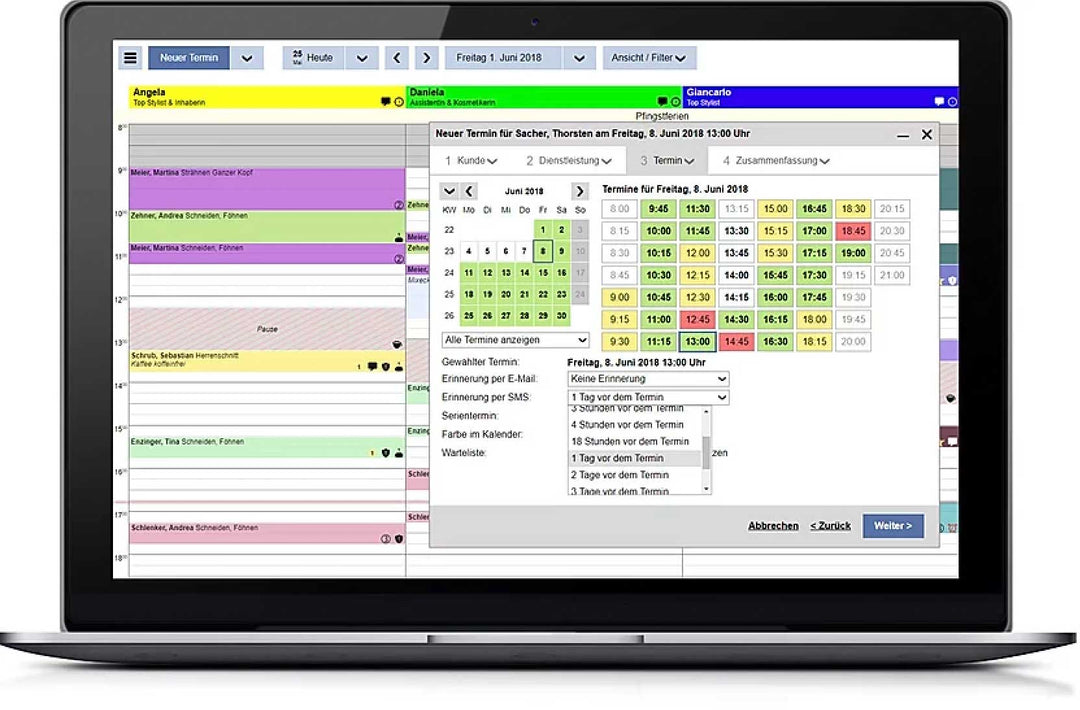This screenshot has width=1080, height=710.
Task: Click the speech bubble icon in Angela's header
Action: click(x=385, y=102)
